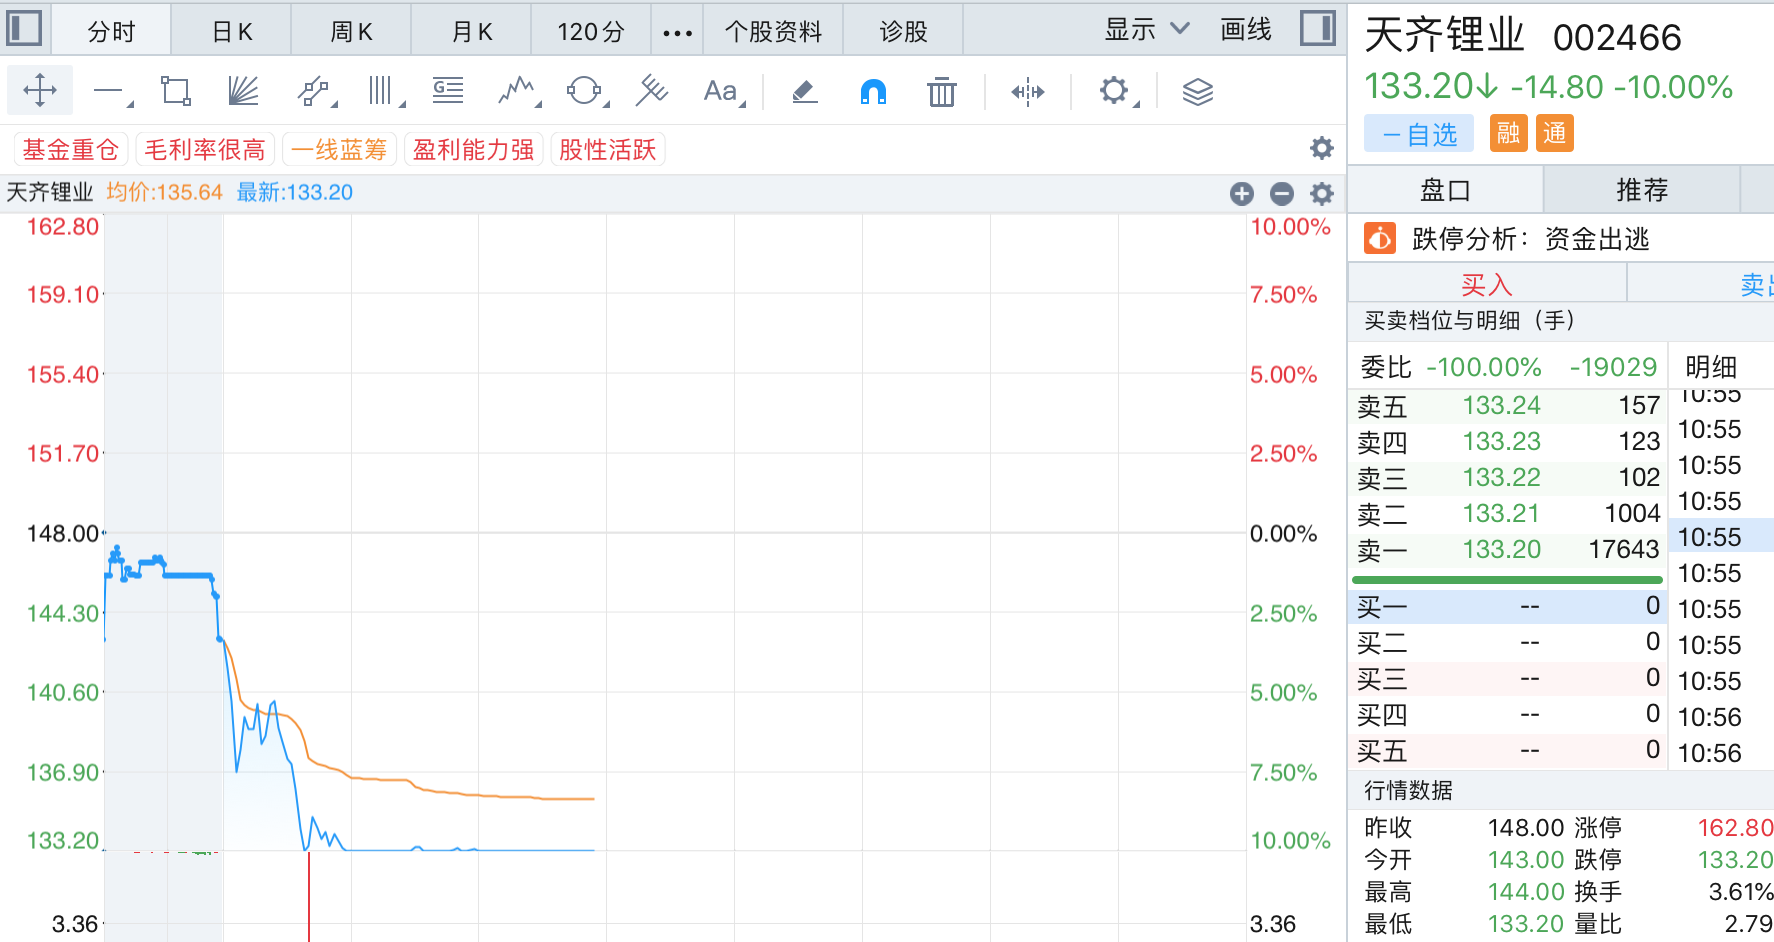1774x942 pixels.
Task: Click the 基金重仓 tag
Action: 71,150
